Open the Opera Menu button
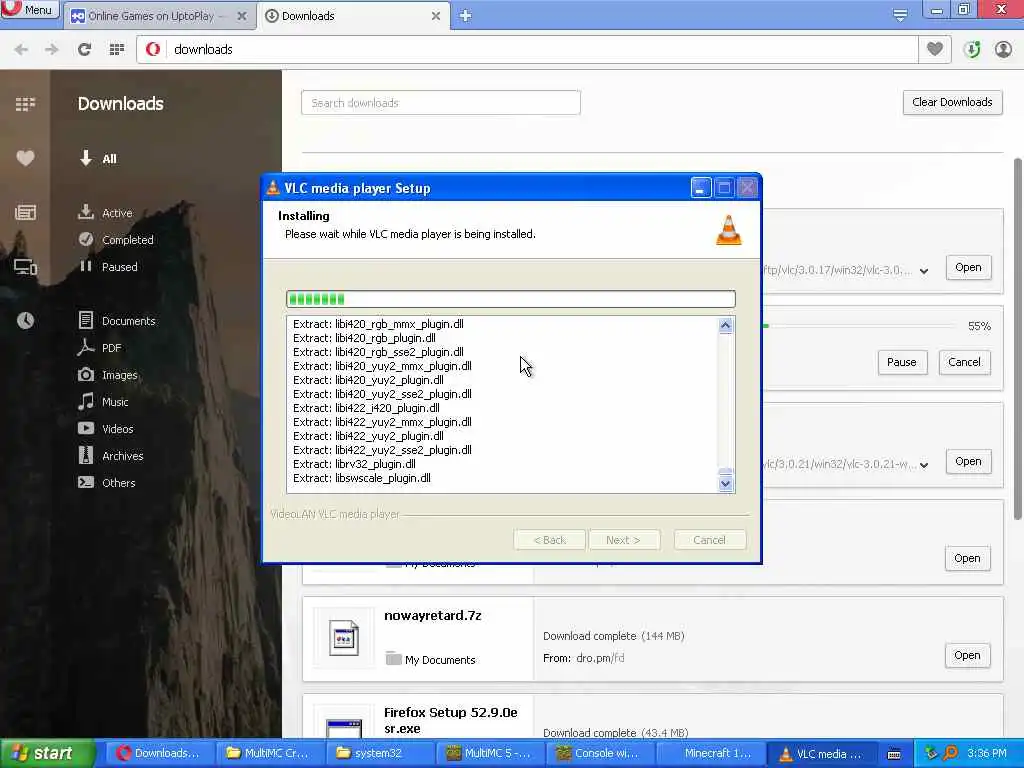 (29, 9)
